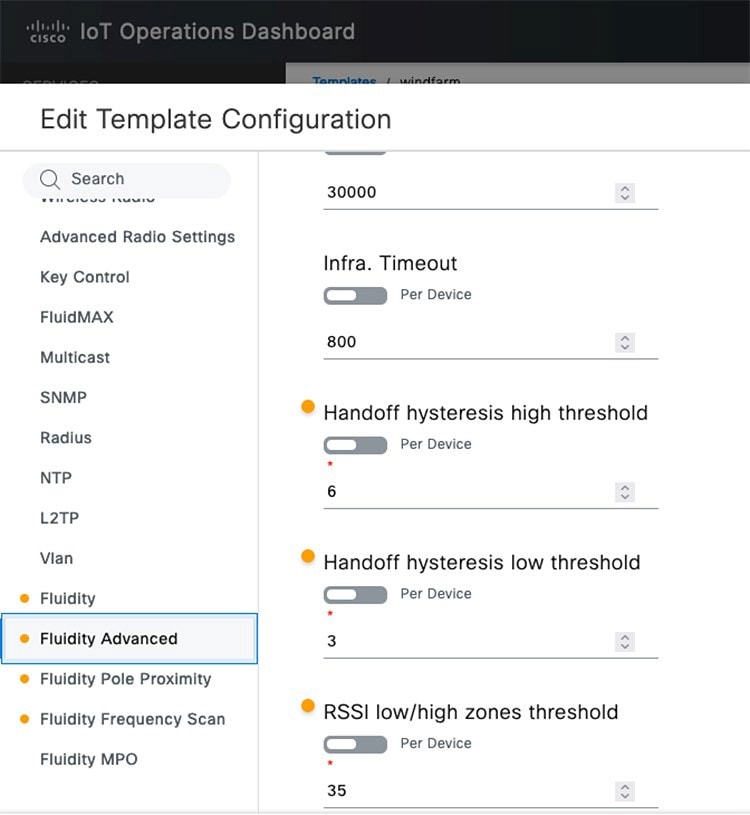Click the orange modified indicator beside Fluidity
750x815 pixels.
[x=23, y=598]
